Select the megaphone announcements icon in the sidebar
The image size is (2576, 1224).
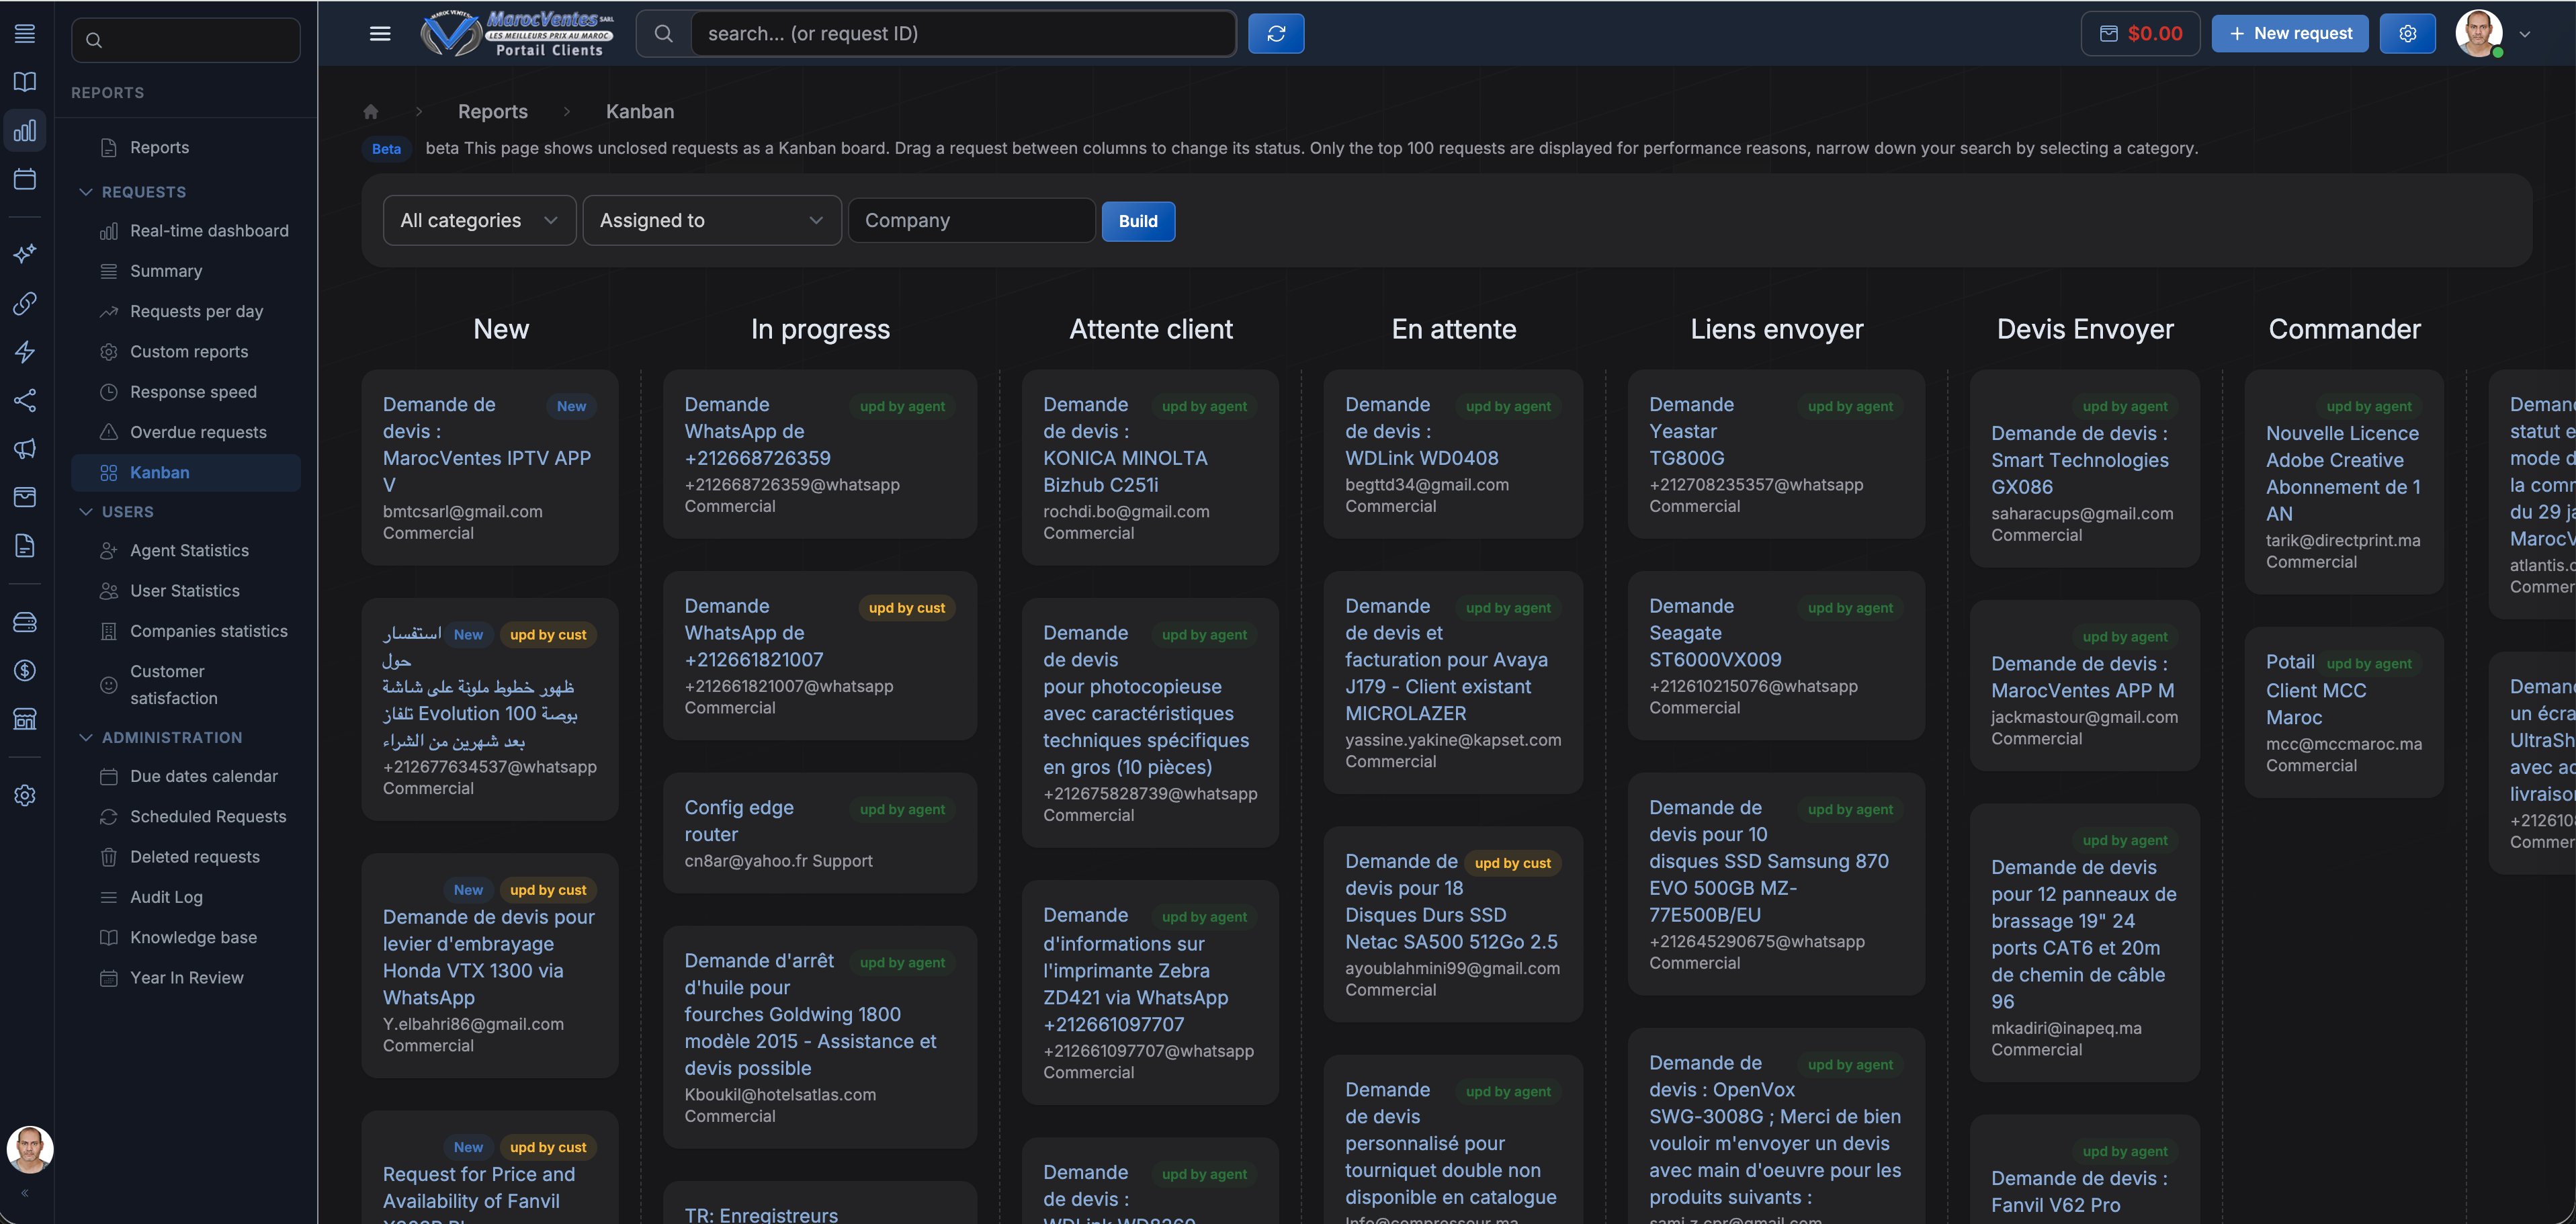(x=25, y=449)
